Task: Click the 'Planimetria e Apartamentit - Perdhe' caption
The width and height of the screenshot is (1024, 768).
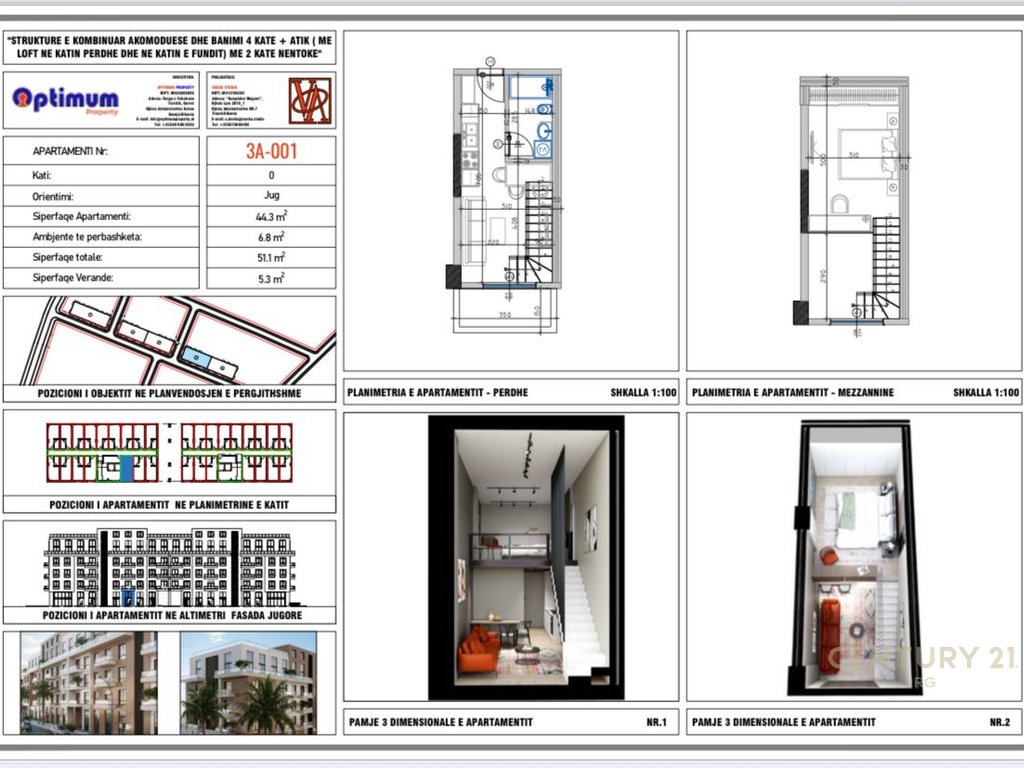Action: tap(438, 393)
